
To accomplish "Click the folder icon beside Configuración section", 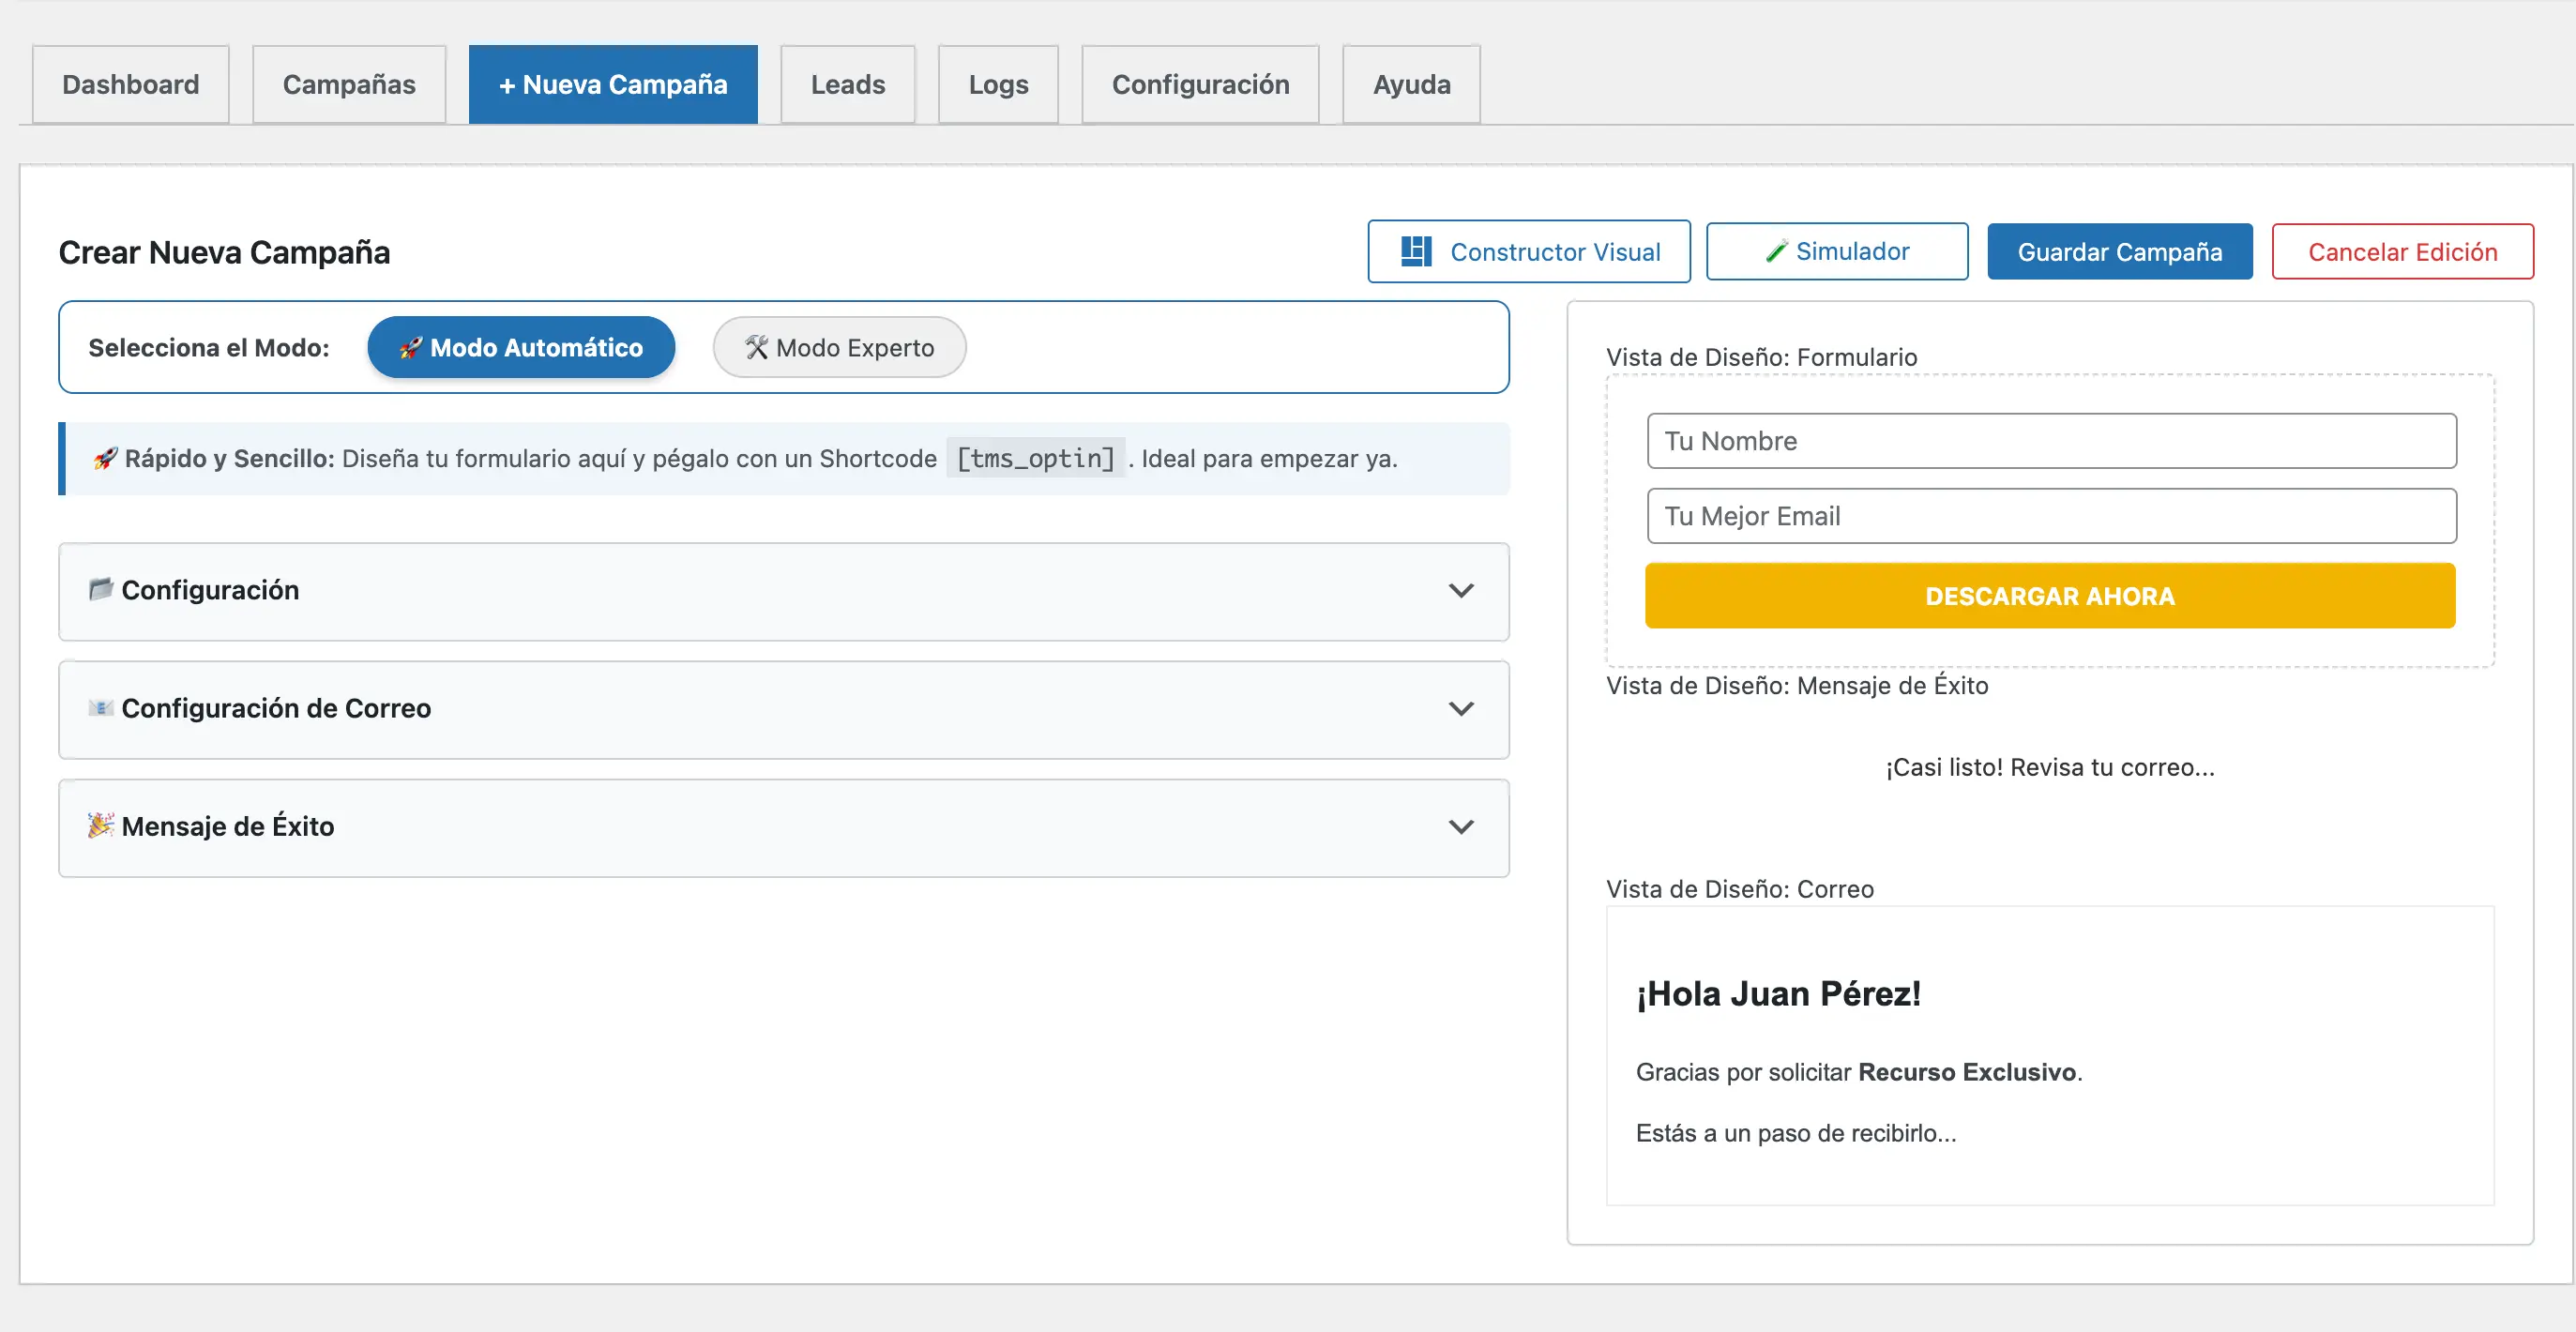I will click(100, 589).
